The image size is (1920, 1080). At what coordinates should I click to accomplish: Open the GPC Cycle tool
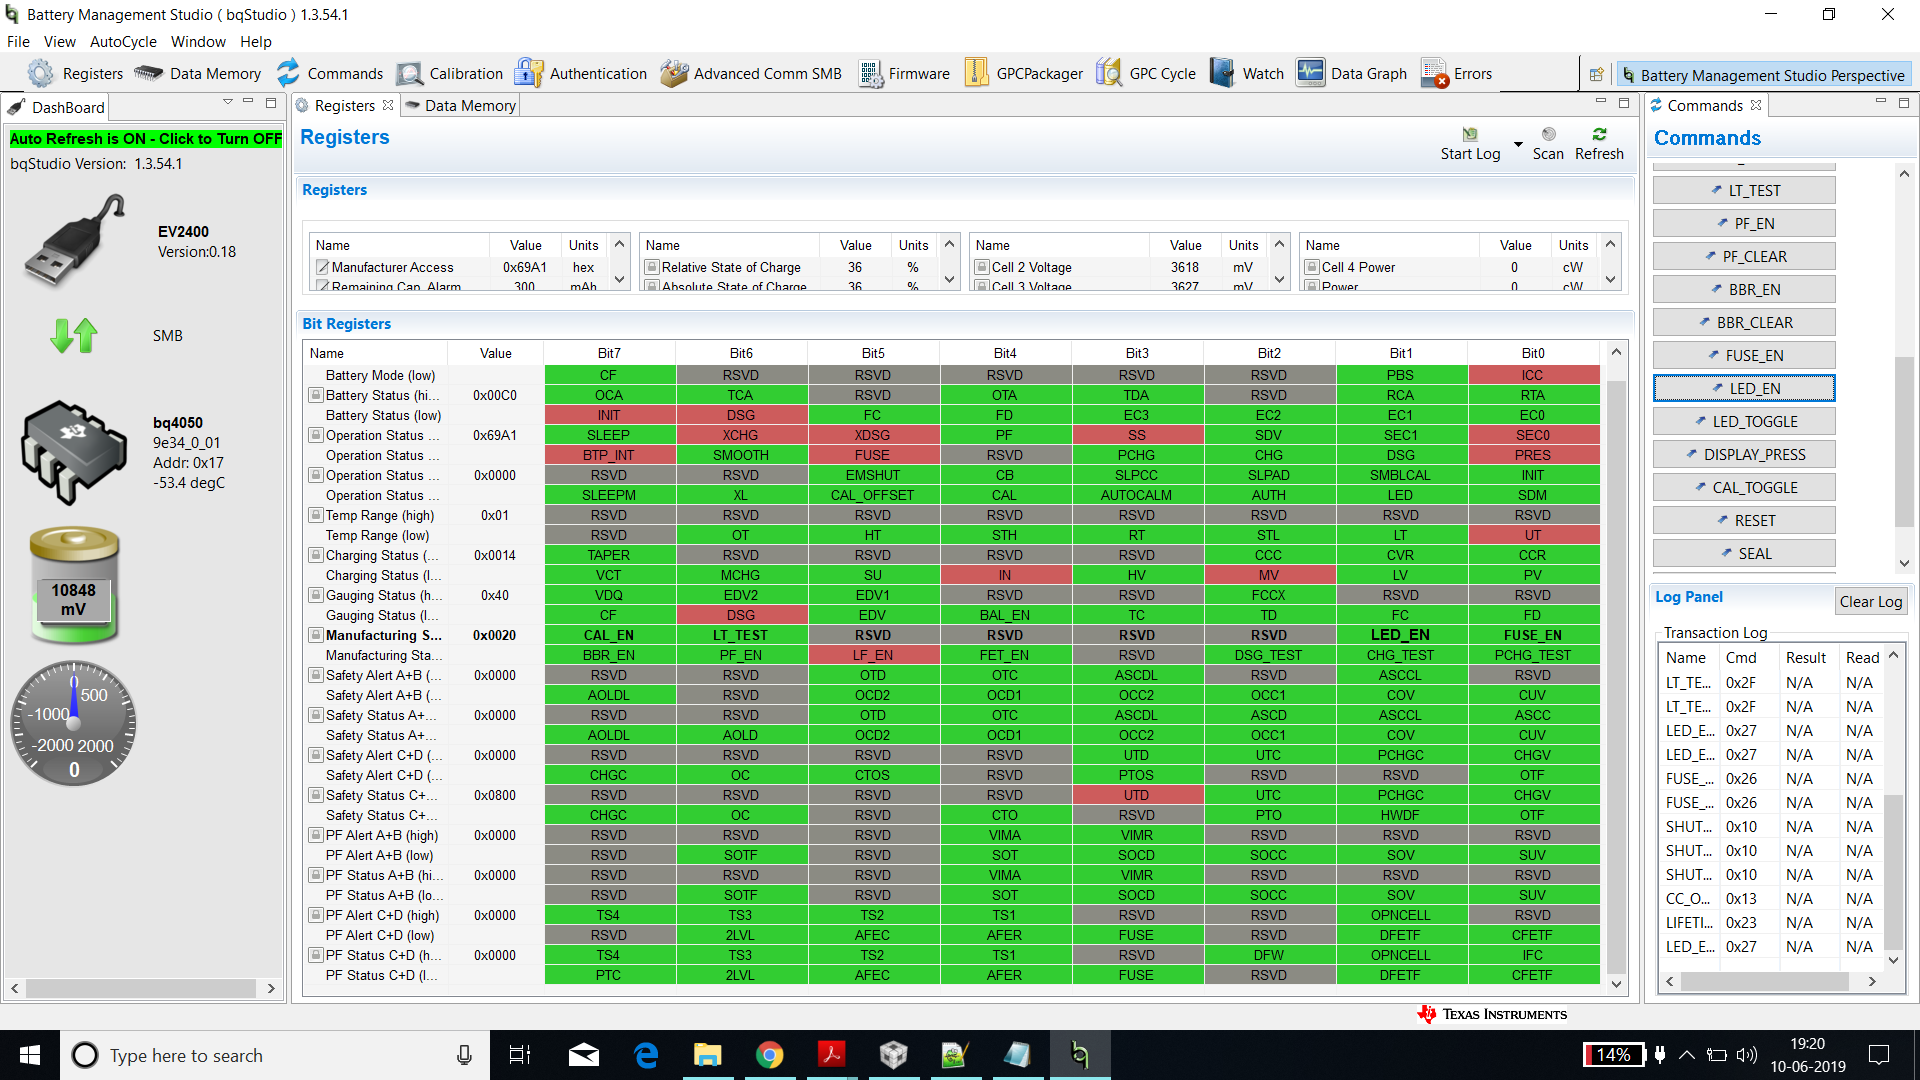[x=1146, y=74]
